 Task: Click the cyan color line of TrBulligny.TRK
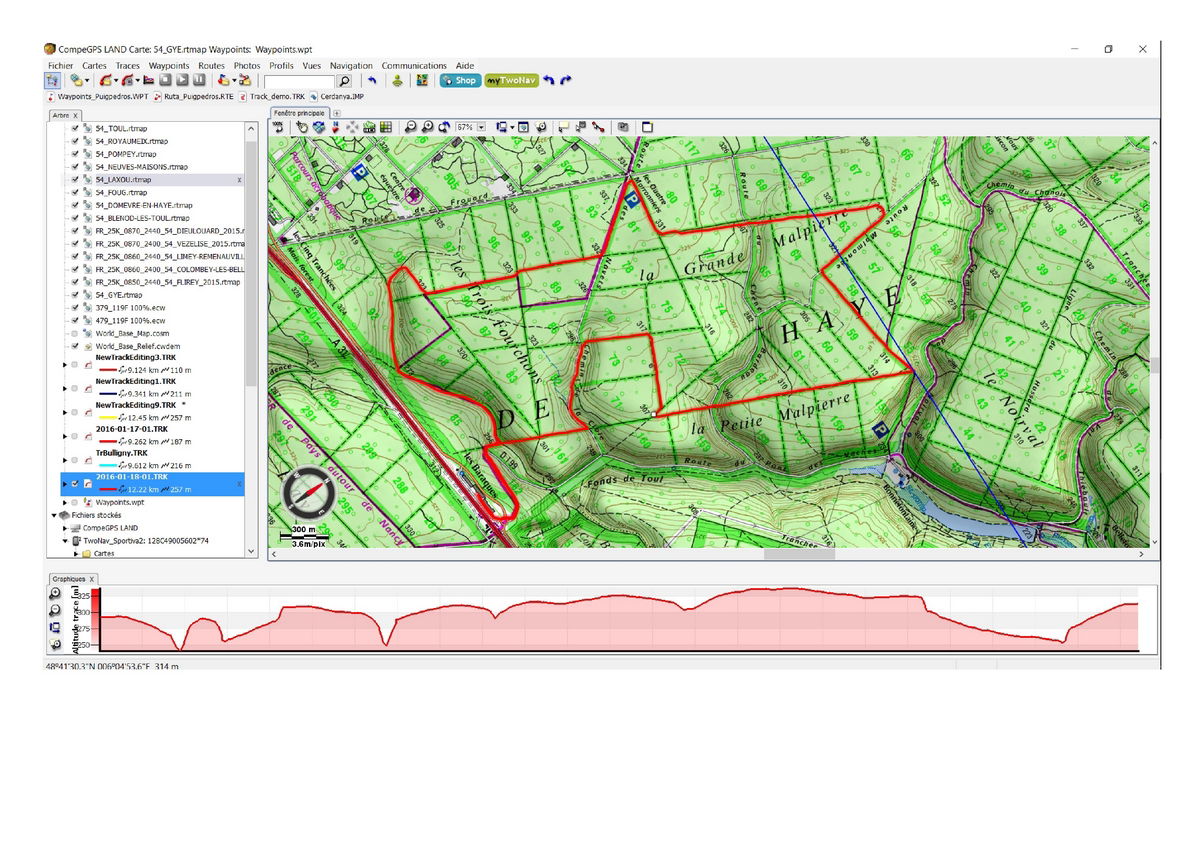[x=107, y=467]
